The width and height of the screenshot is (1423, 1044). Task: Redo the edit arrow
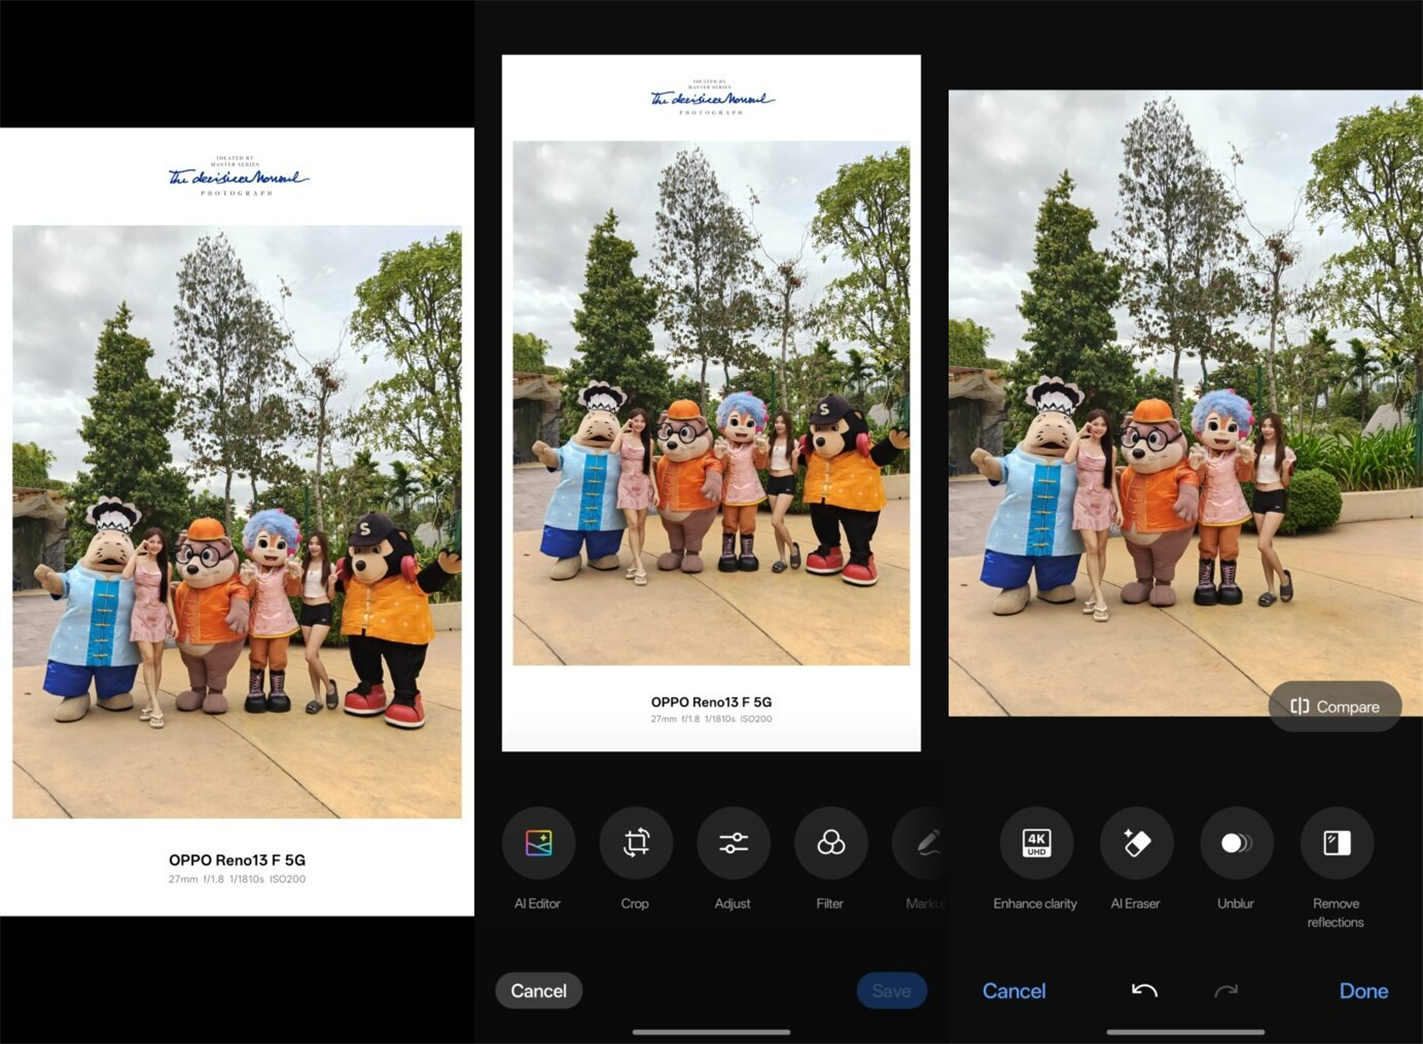[x=1226, y=990]
